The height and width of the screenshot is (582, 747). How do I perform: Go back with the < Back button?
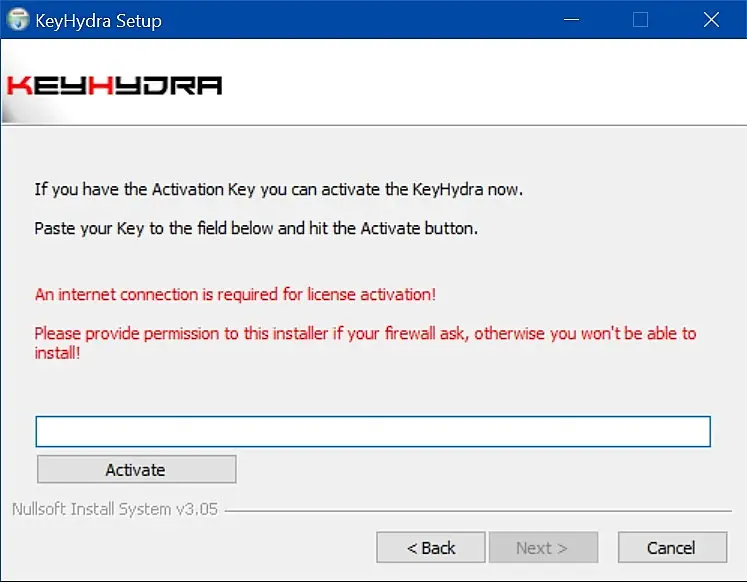(x=431, y=548)
